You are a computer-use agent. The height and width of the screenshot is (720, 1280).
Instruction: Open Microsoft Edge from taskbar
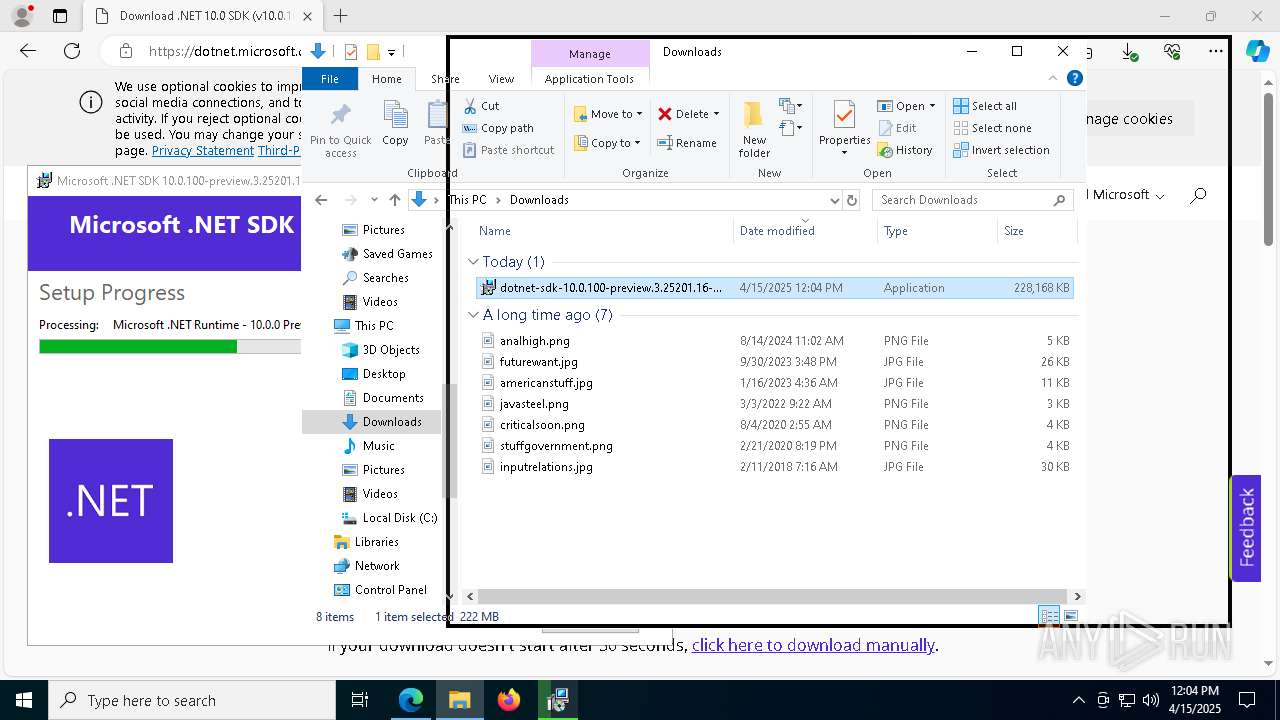pos(411,700)
